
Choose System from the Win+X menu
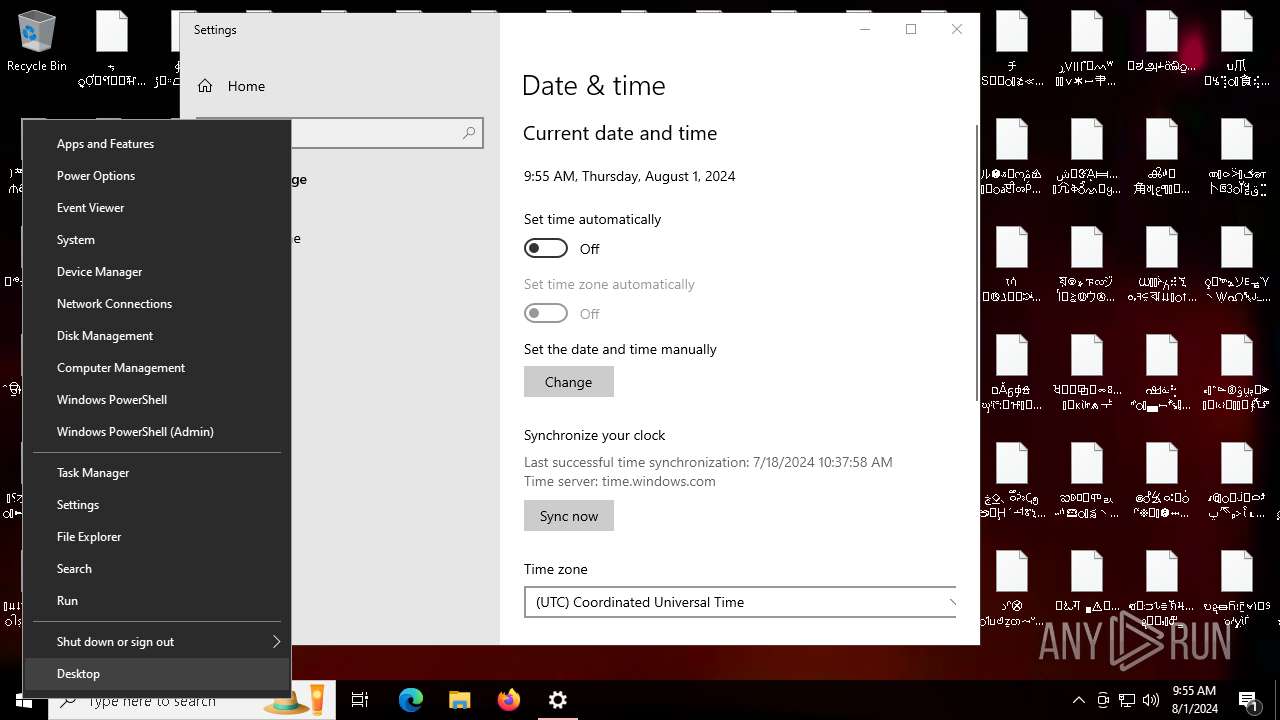pos(157,240)
